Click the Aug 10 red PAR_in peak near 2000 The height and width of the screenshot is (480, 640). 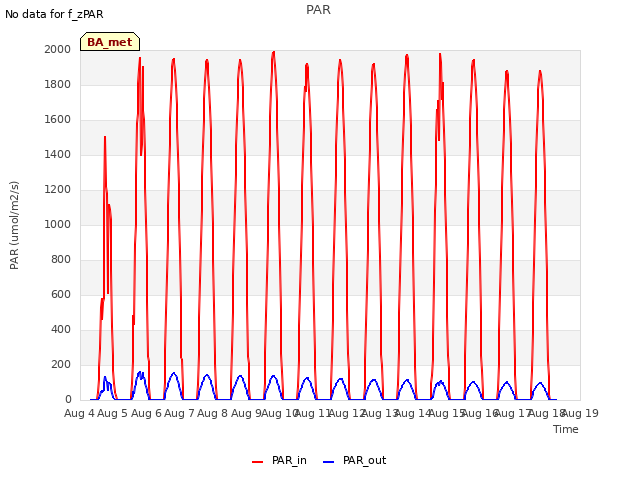click(x=273, y=52)
